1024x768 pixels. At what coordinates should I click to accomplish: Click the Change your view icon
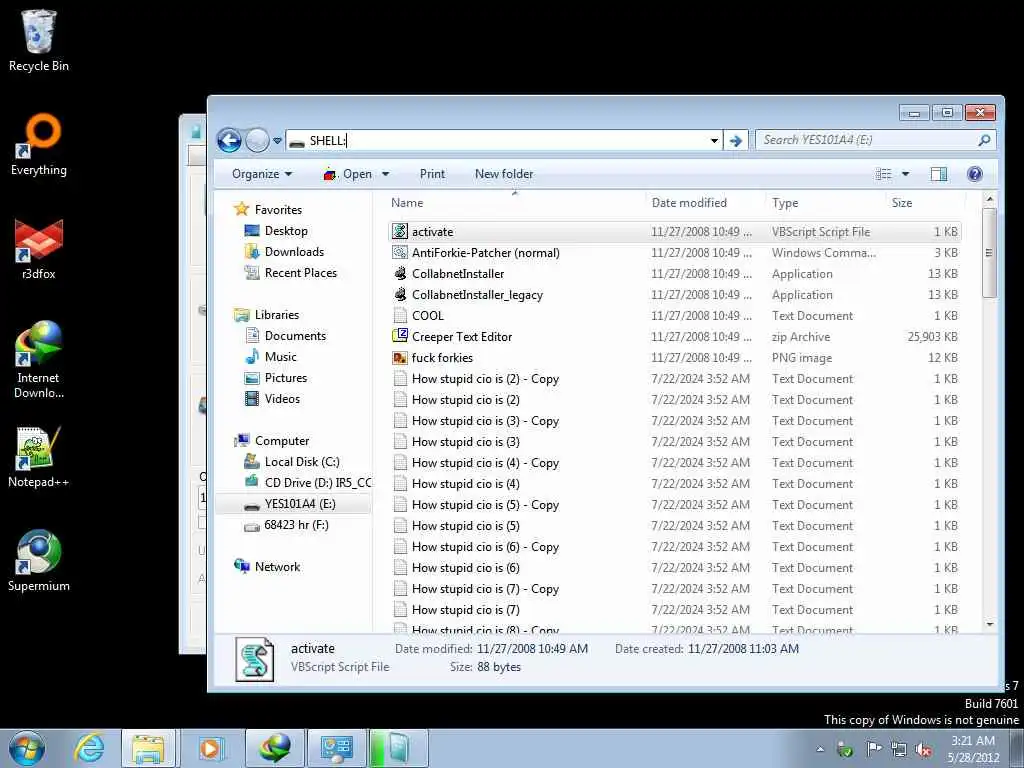point(884,174)
